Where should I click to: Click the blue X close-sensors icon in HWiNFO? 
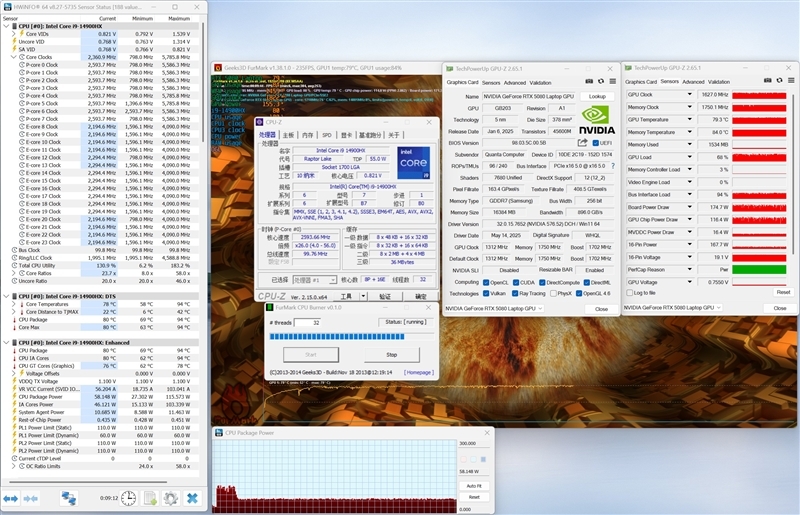pos(192,498)
